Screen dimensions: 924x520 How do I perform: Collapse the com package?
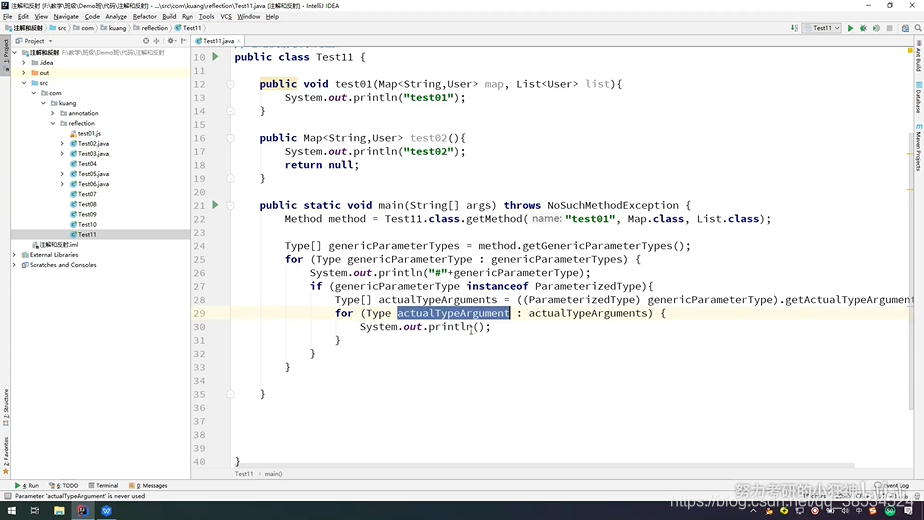[x=34, y=93]
